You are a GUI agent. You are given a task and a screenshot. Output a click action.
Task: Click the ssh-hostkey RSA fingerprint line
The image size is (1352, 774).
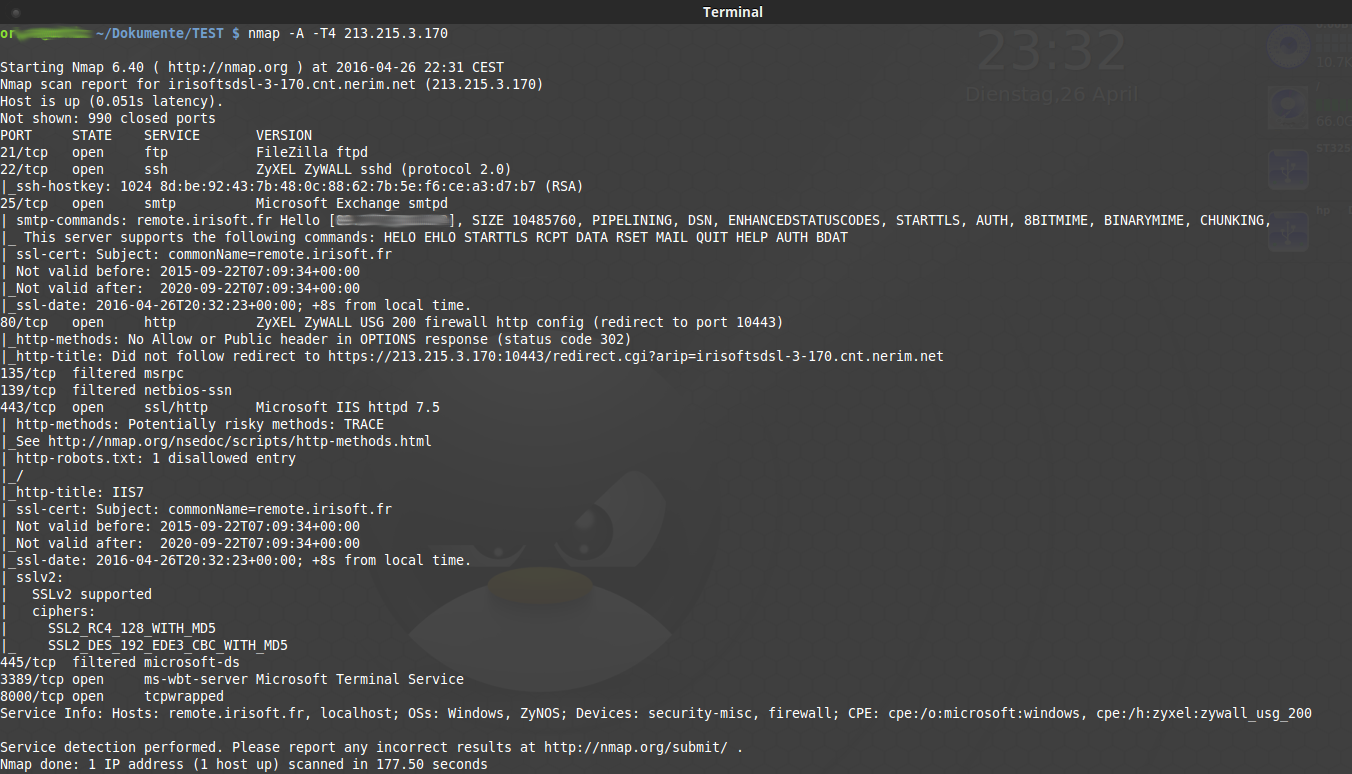pyautogui.click(x=292, y=186)
